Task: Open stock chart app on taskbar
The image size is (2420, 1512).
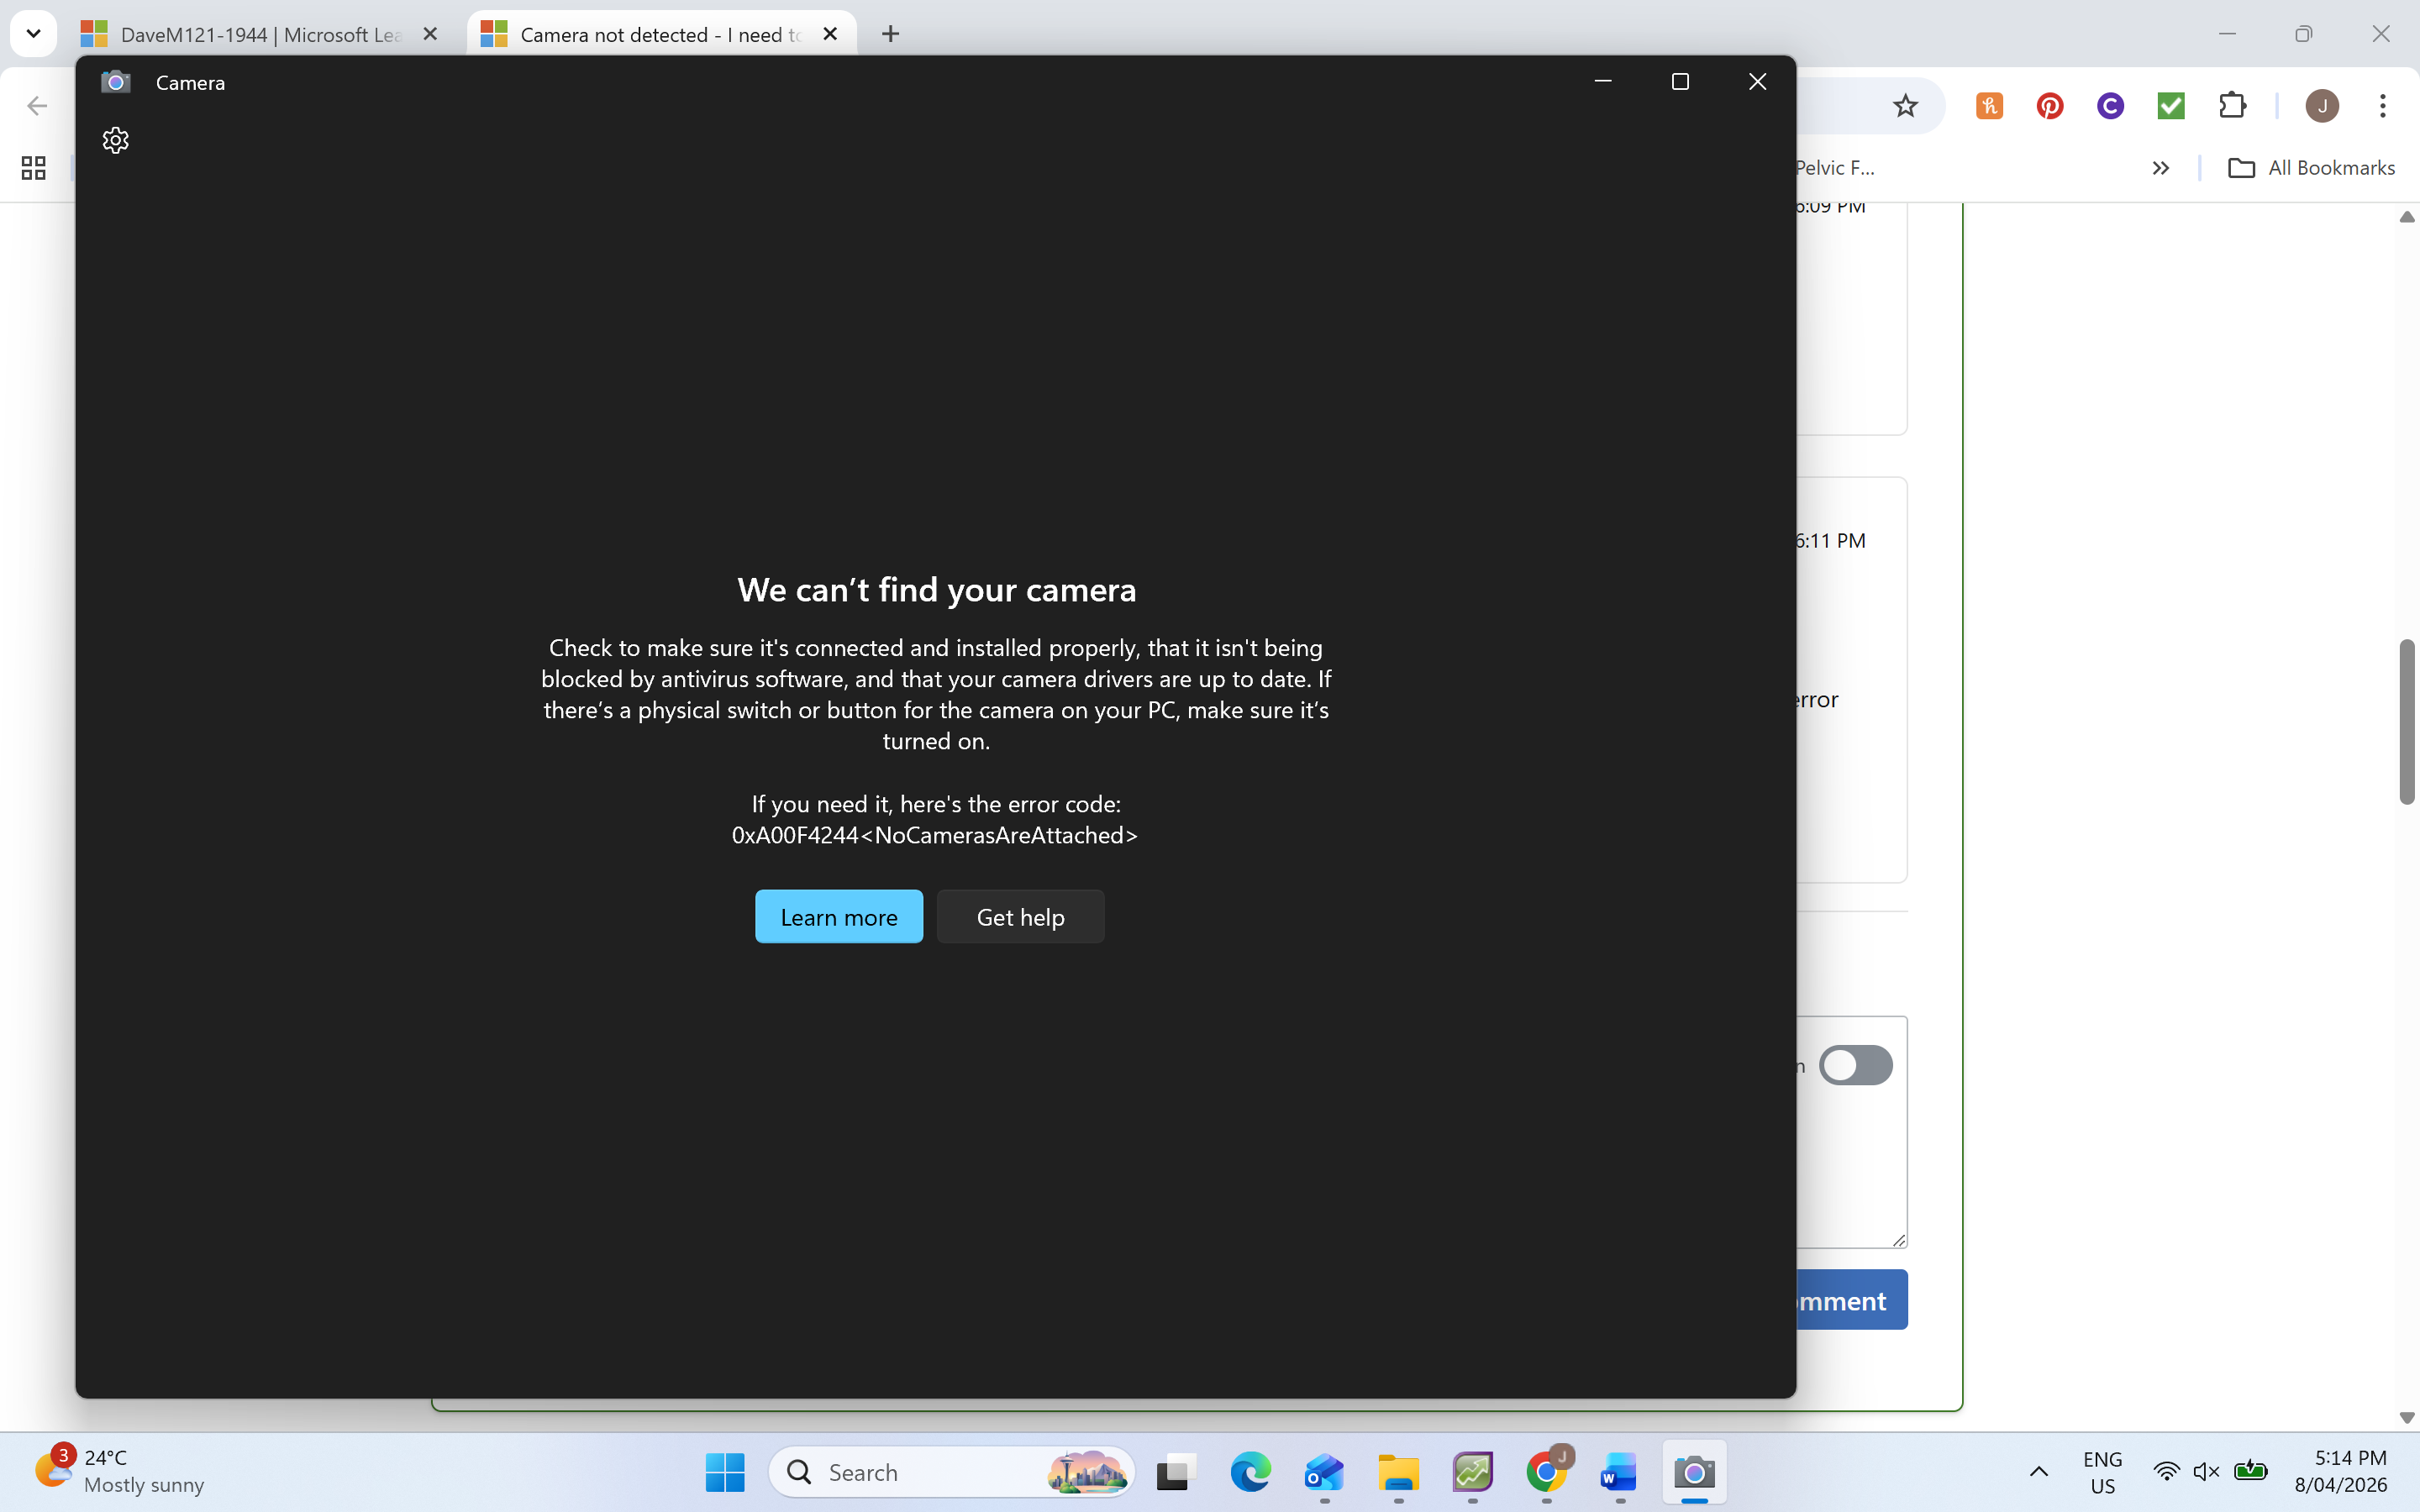Action: [x=1472, y=1472]
